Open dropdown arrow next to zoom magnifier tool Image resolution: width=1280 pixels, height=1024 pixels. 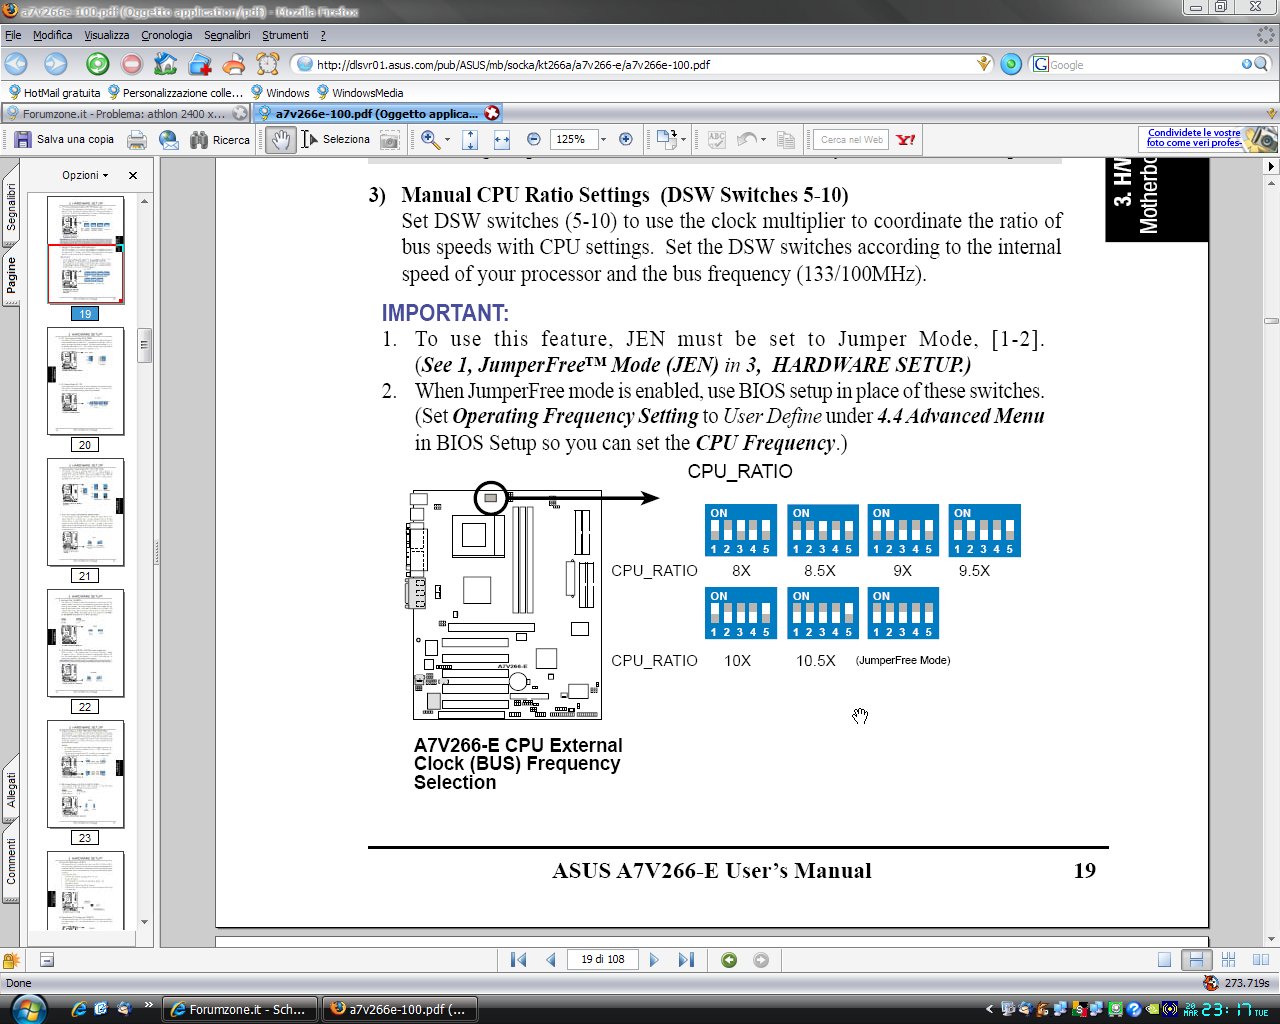pyautogui.click(x=447, y=140)
